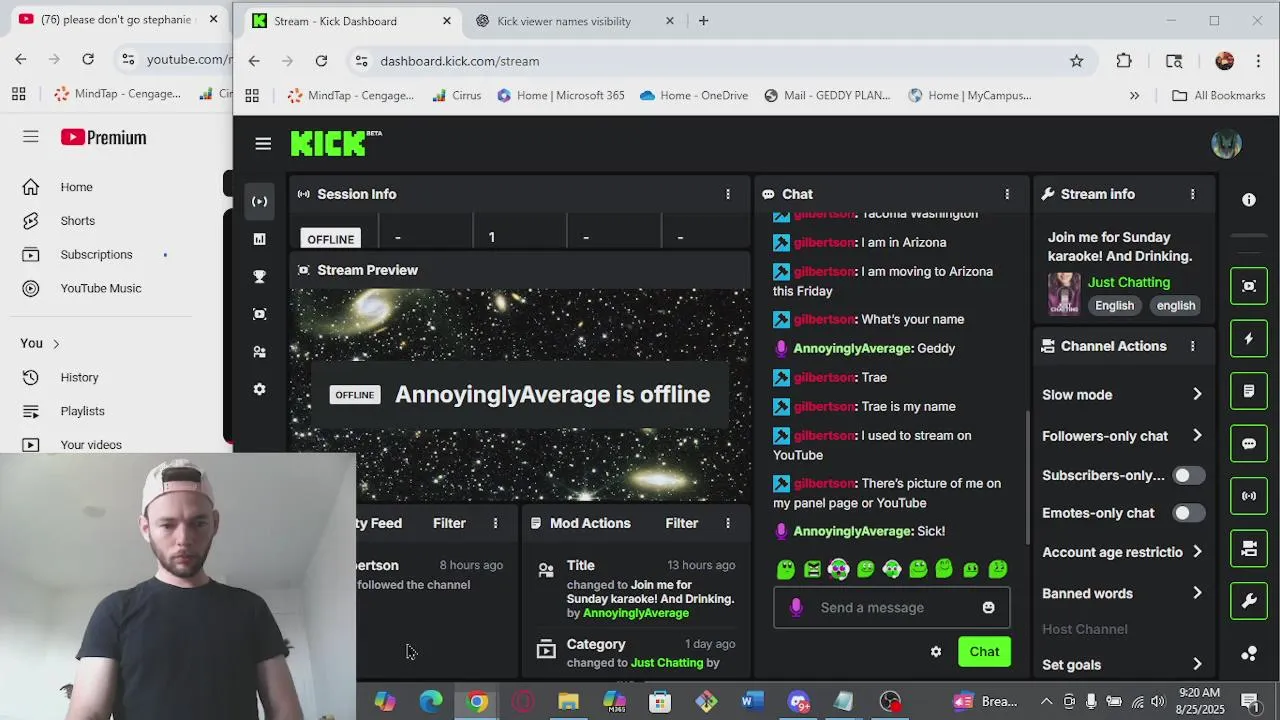Viewport: 1280px width, 720px height.
Task: Open a new browser tab
Action: [703, 20]
